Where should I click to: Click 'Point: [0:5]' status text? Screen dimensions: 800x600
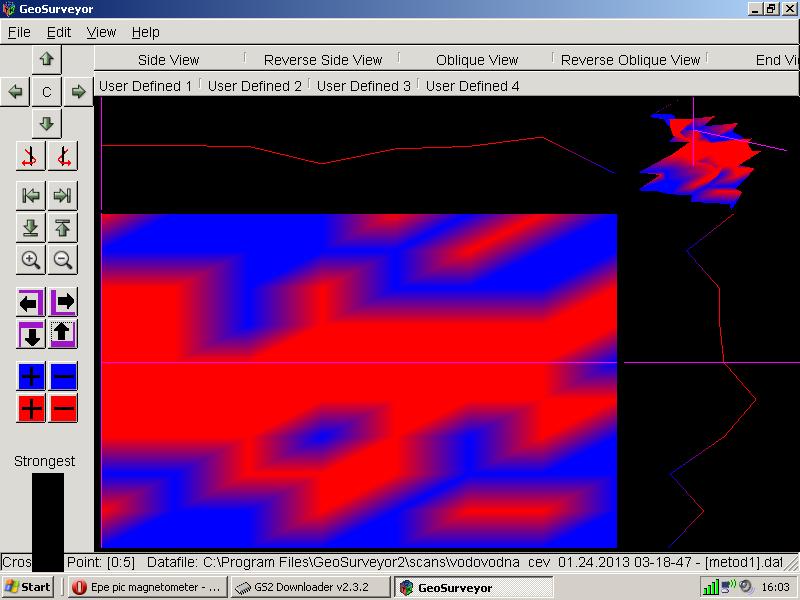pyautogui.click(x=101, y=562)
